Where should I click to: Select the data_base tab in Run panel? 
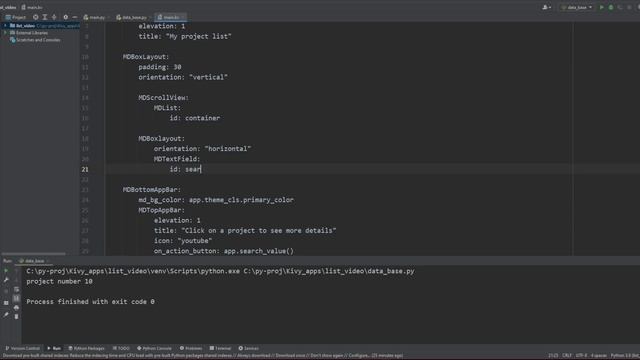(x=34, y=260)
